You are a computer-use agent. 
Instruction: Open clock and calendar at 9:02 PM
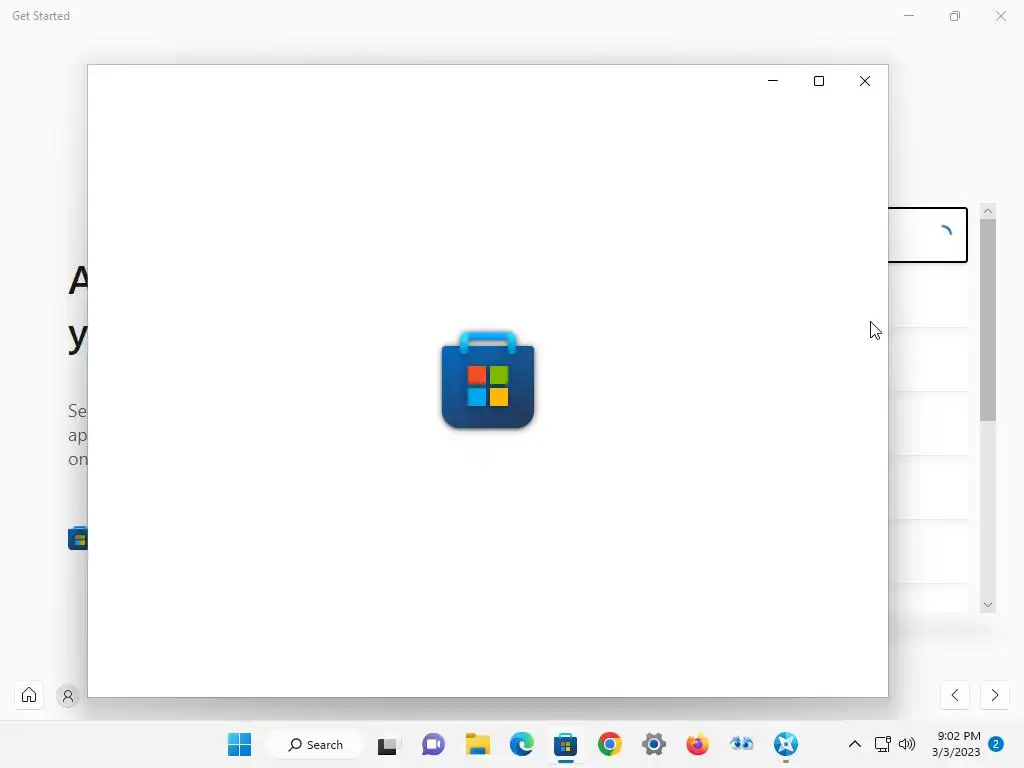(956, 744)
